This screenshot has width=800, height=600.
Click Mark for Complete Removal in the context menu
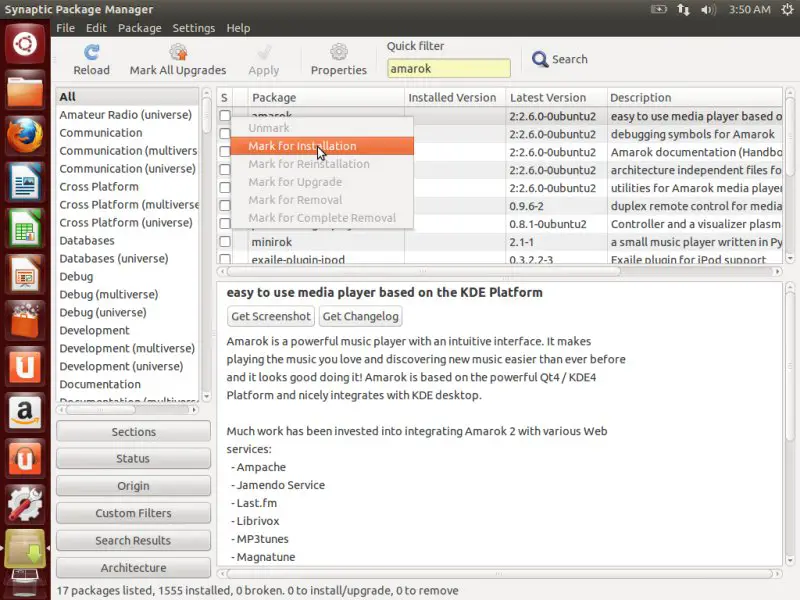[x=322, y=218]
